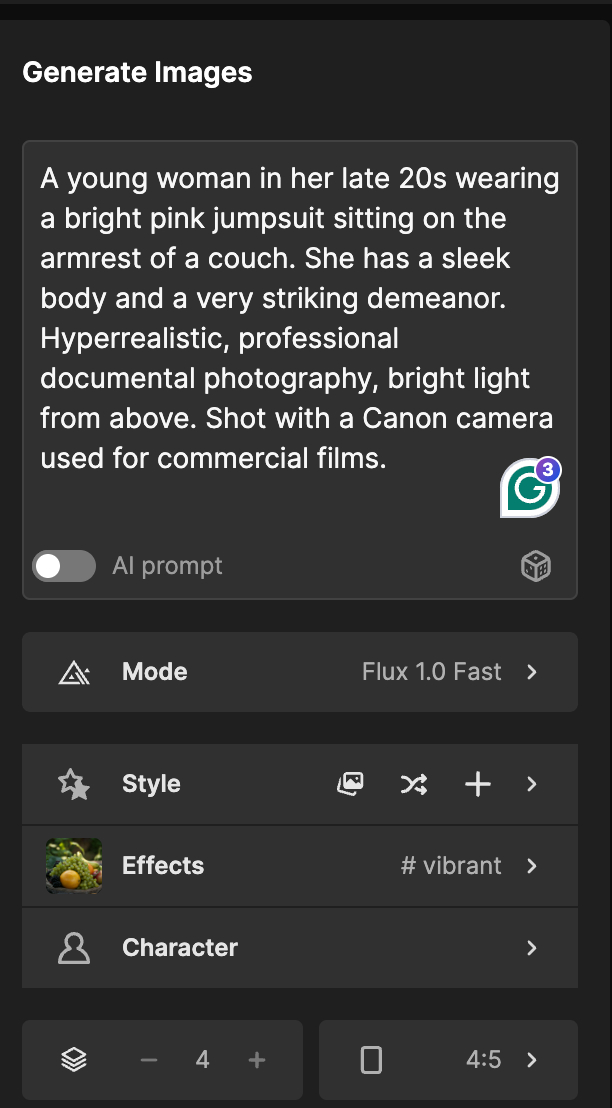The image size is (612, 1108).
Task: Click the Character person icon
Action: [73, 948]
